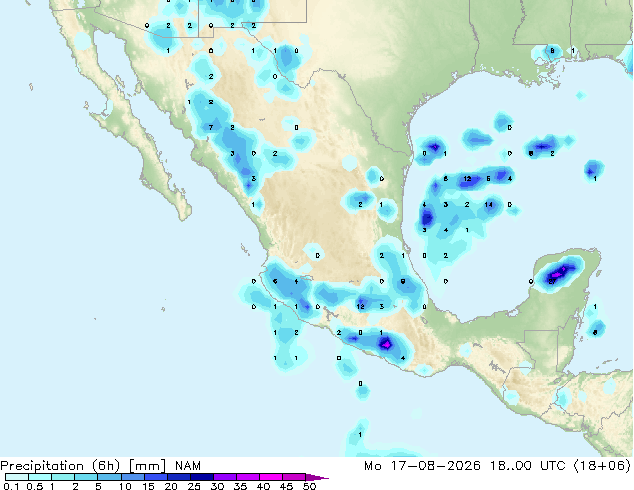Click legend tick label '25'
The width and height of the screenshot is (634, 490).
coord(194,486)
